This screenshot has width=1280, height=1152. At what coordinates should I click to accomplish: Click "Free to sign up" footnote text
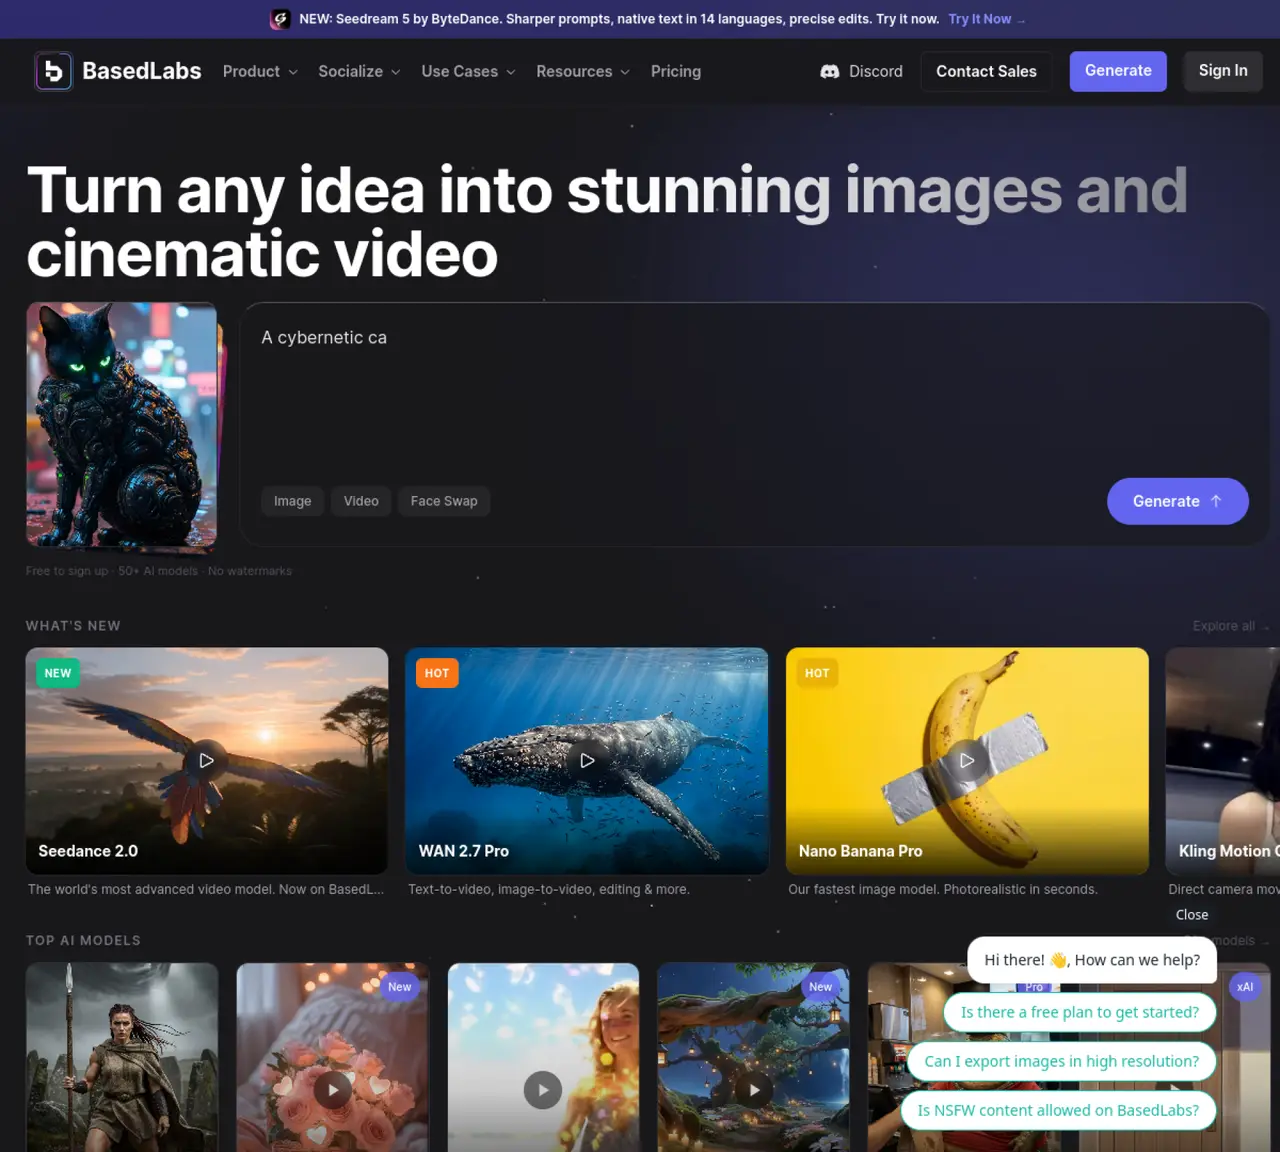pyautogui.click(x=159, y=571)
